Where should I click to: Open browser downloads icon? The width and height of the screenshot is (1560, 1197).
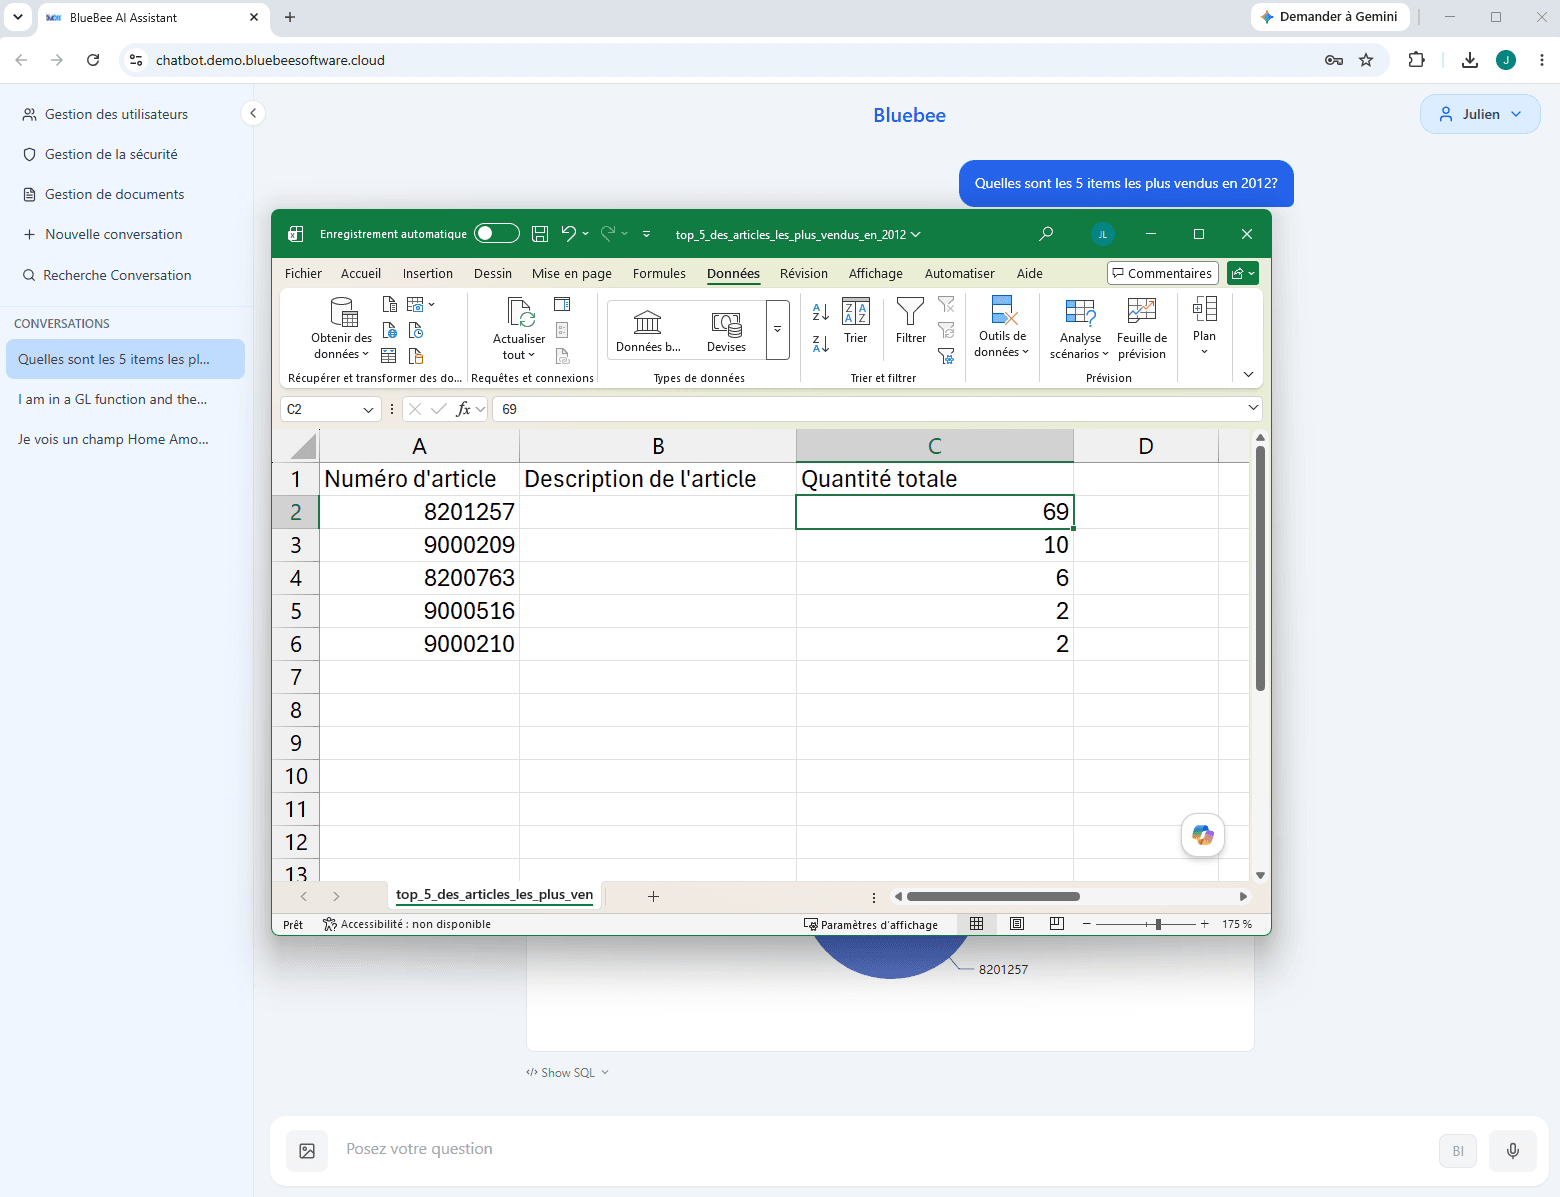point(1470,60)
